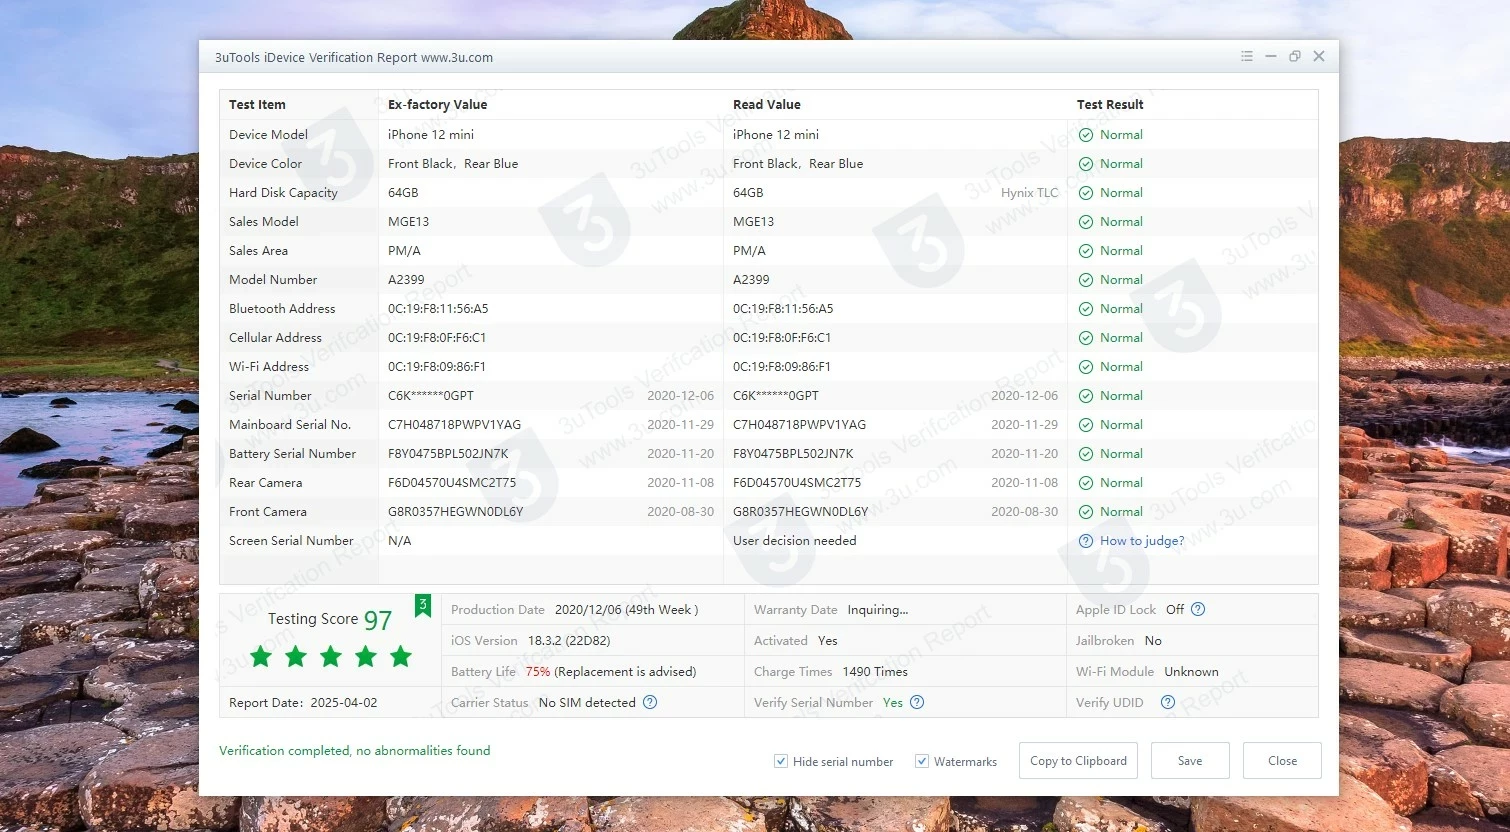Click Verification completed status message

355,751
